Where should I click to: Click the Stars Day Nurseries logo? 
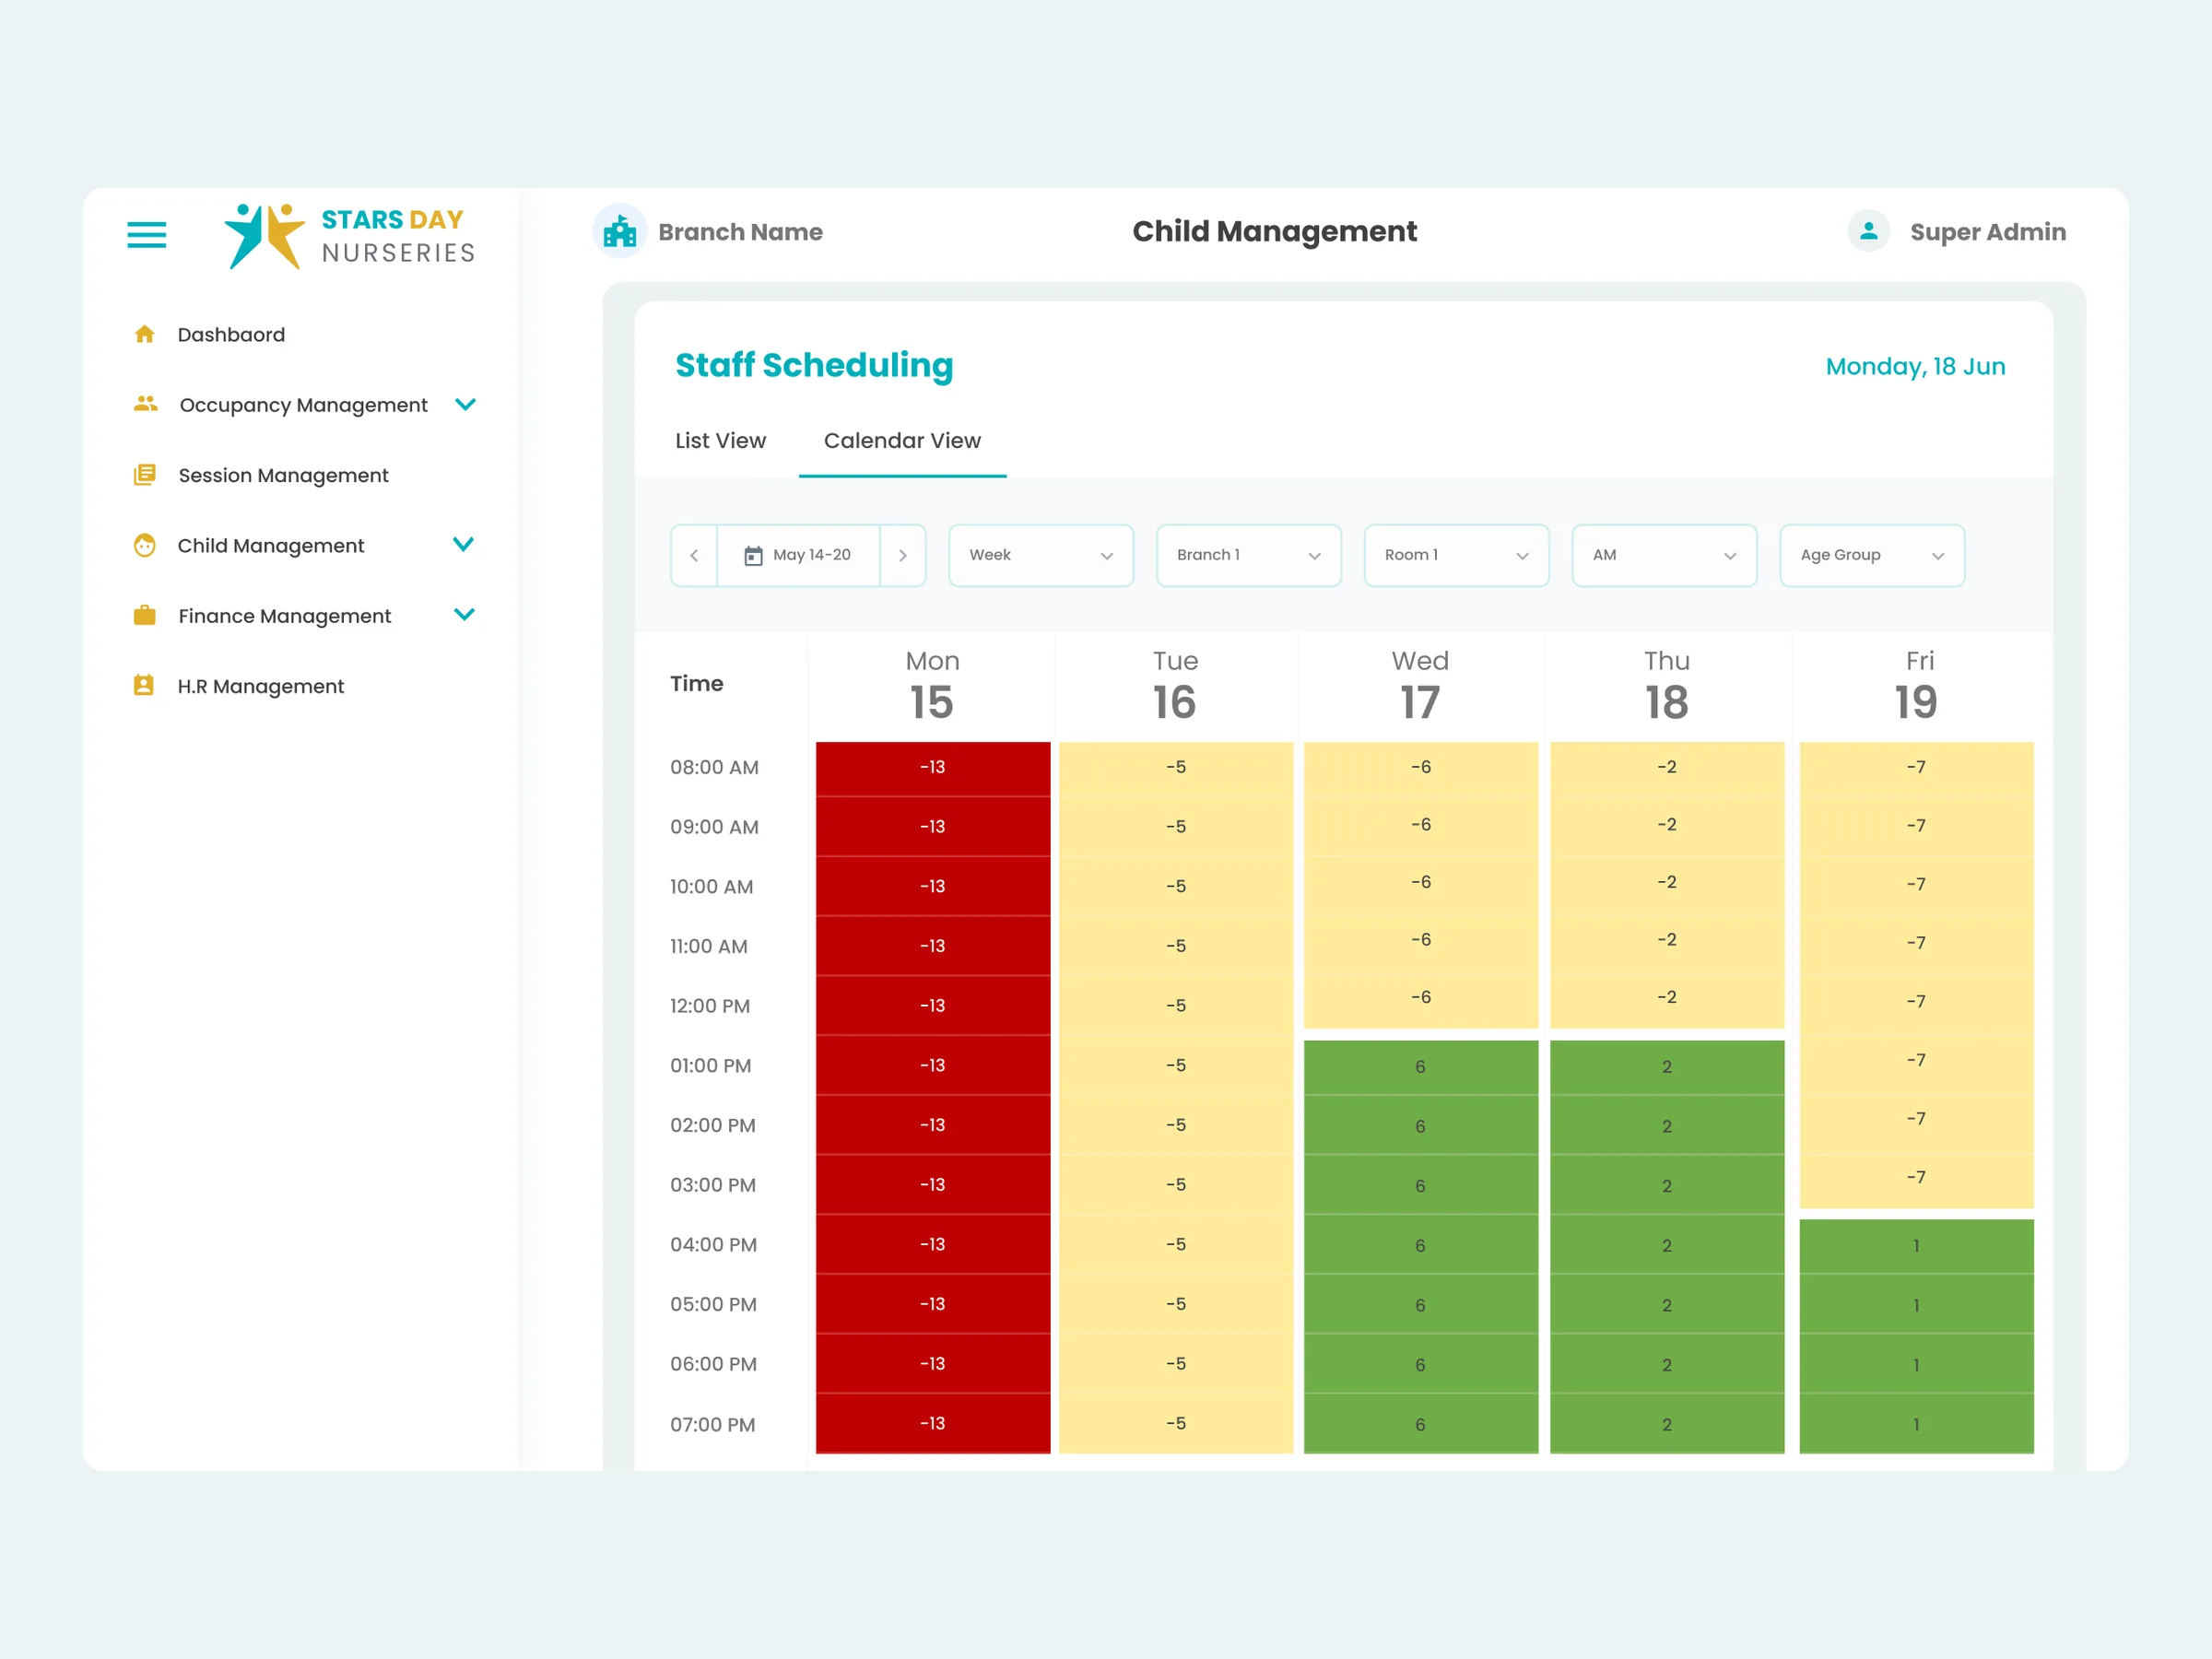point(349,236)
